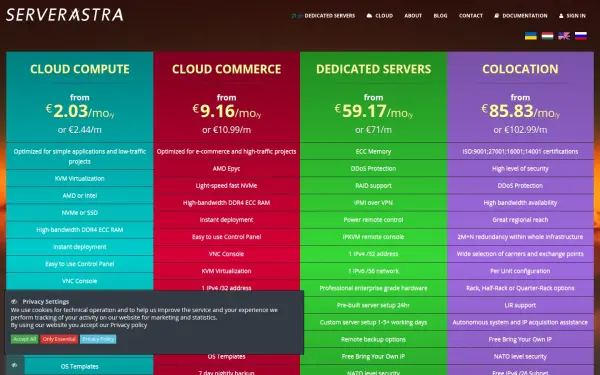Viewport: 600px width, 375px height.
Task: Select the English UK flag icon
Action: tap(564, 36)
